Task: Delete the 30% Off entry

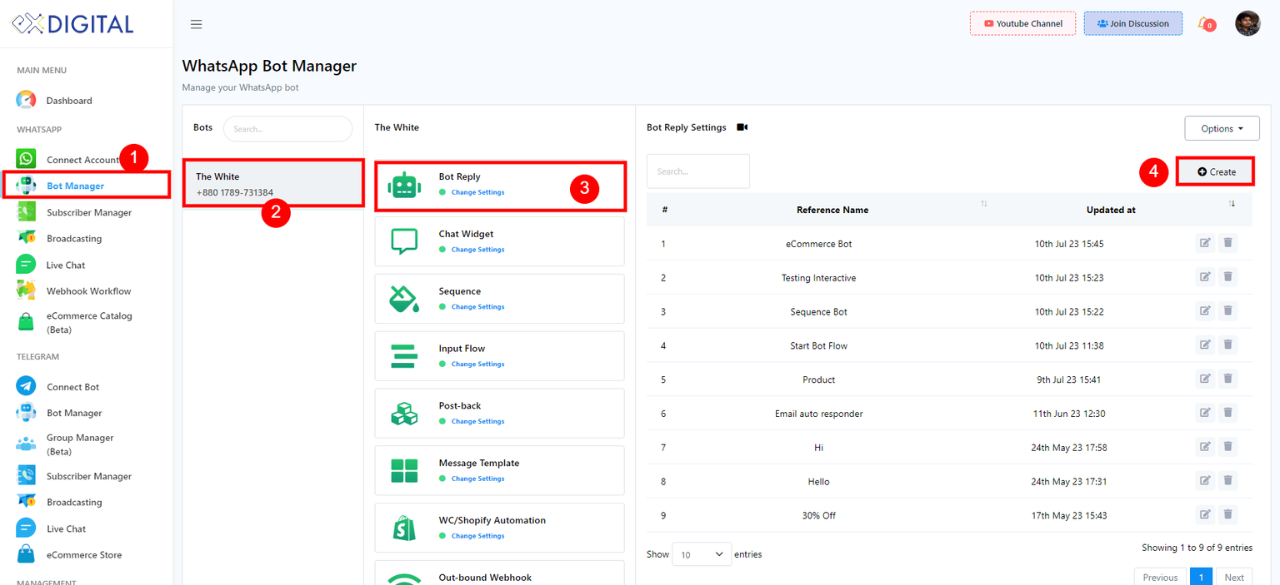Action: click(x=1228, y=515)
